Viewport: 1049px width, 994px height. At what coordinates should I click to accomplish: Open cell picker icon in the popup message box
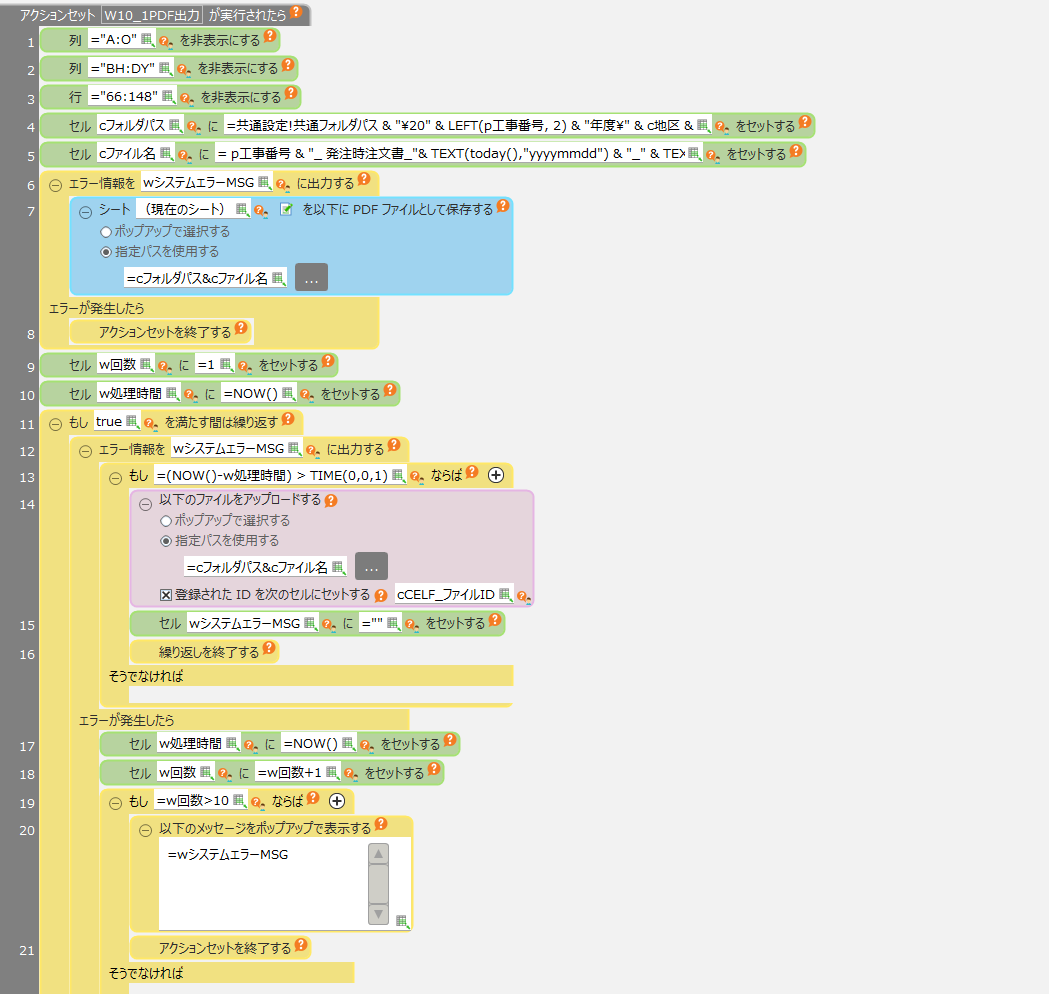coord(401,921)
